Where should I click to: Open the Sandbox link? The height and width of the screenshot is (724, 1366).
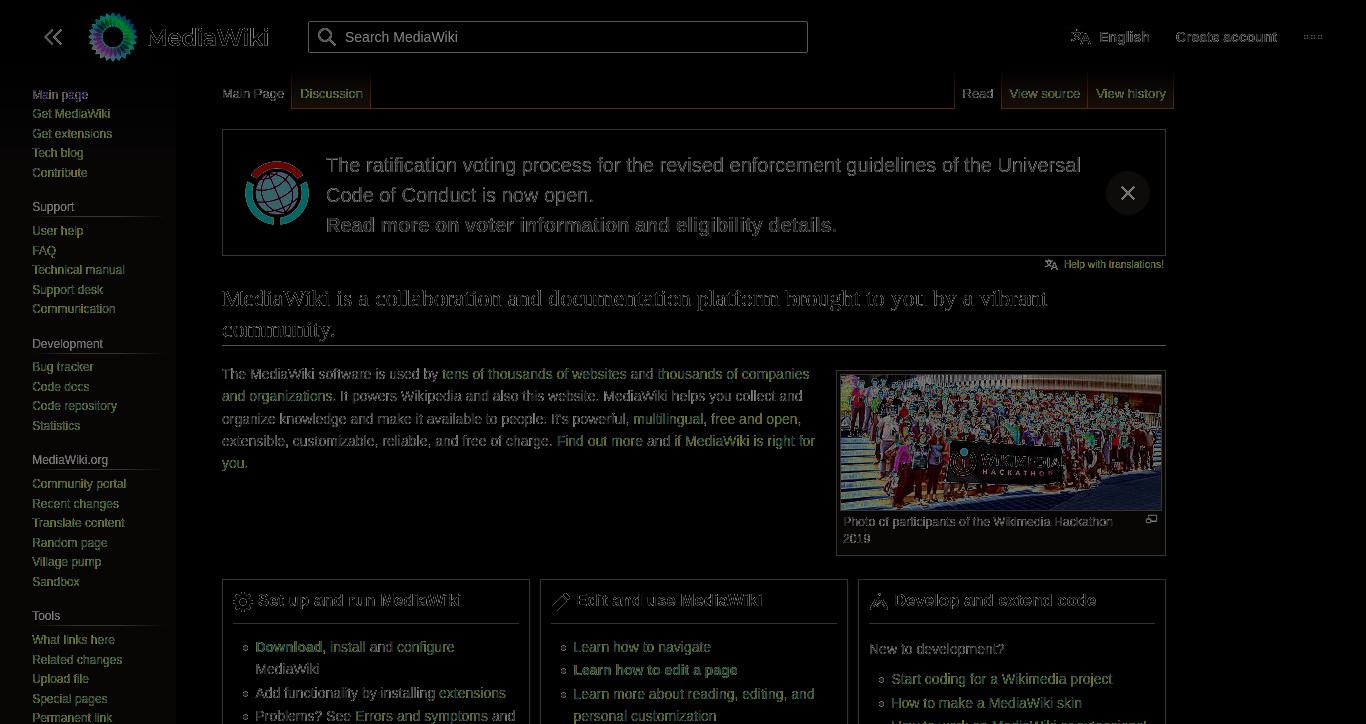click(x=56, y=582)
